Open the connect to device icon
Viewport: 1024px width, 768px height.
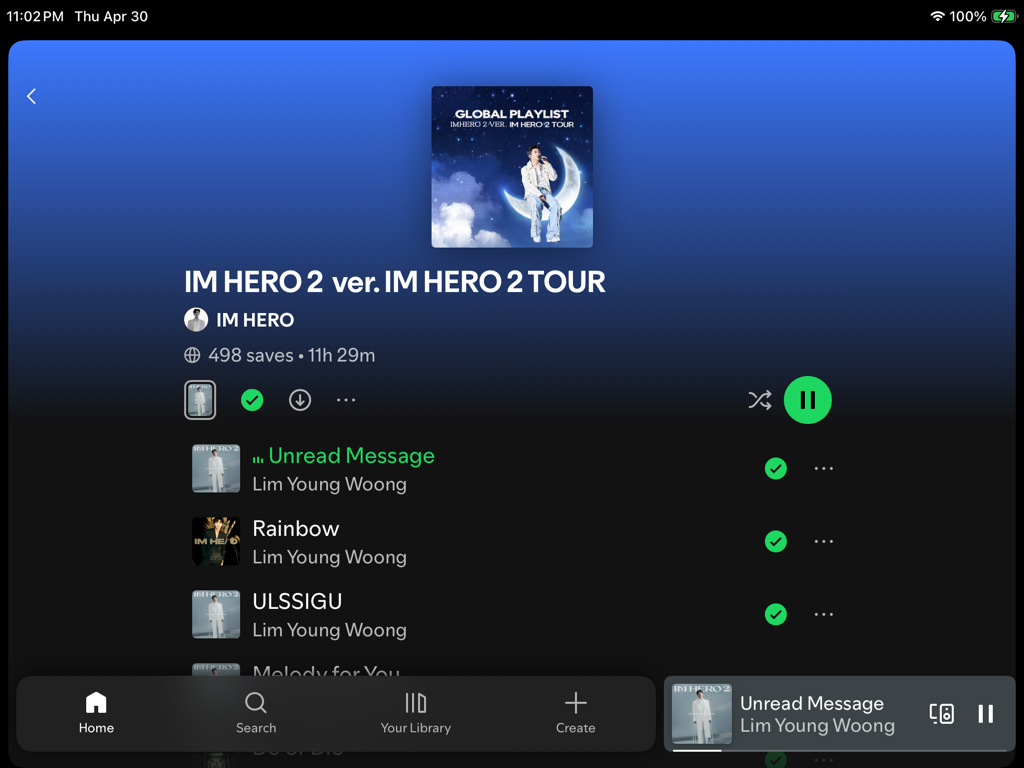tap(942, 714)
